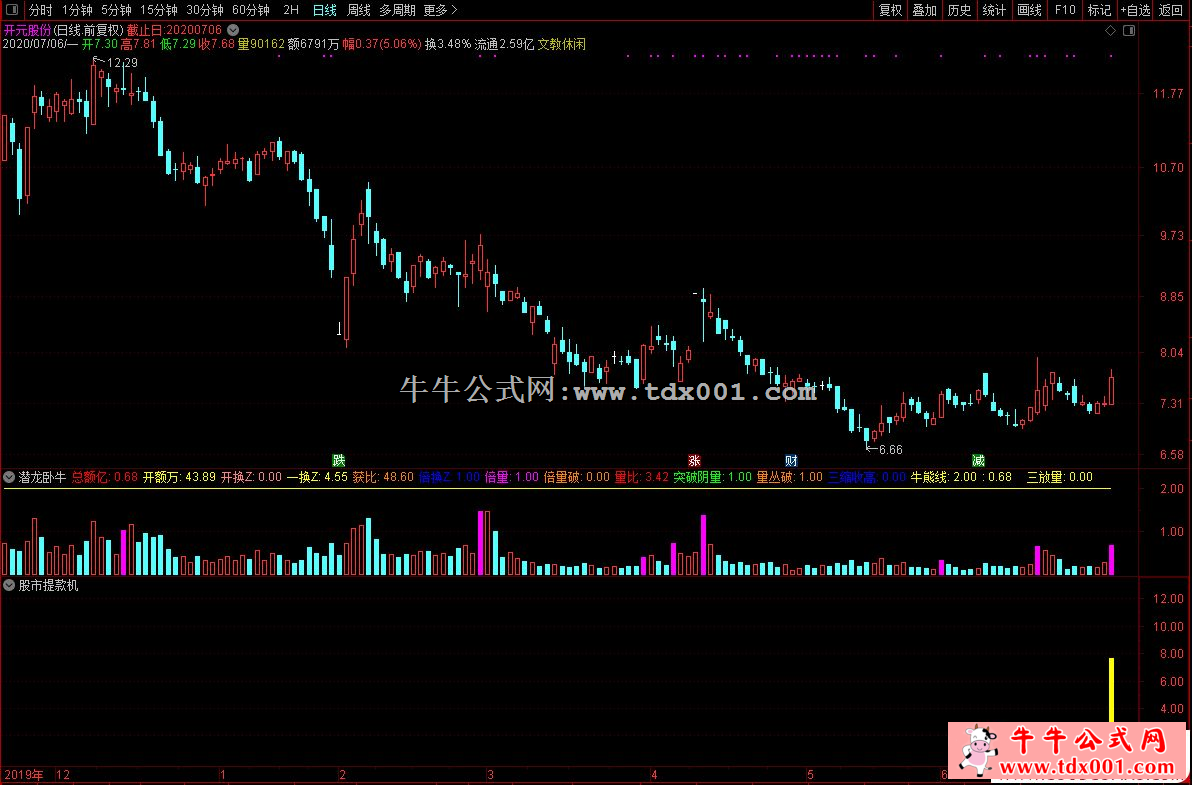Click the 换3.48% turnover value
Image resolution: width=1192 pixels, height=785 pixels.
tap(448, 44)
